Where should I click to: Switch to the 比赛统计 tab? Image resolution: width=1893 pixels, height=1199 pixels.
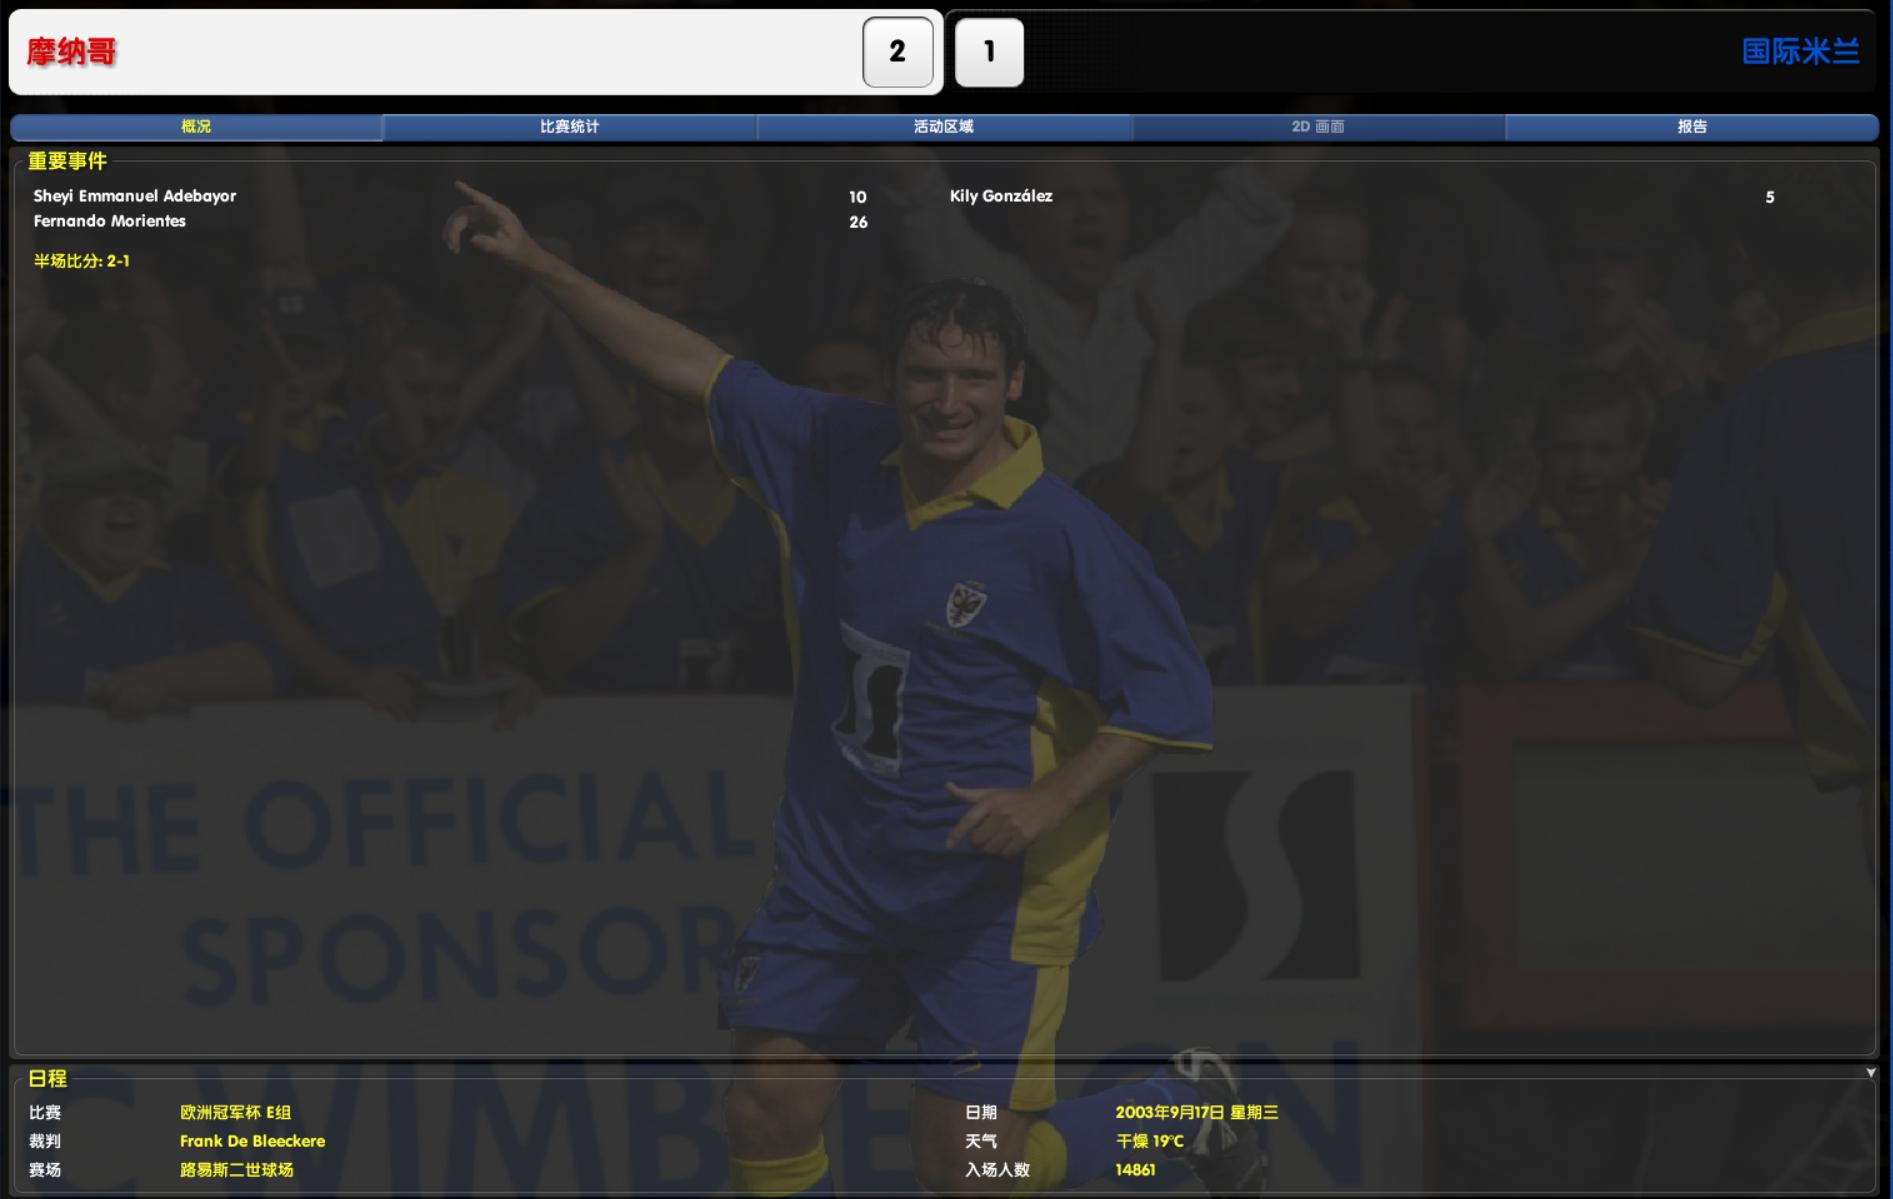click(569, 127)
